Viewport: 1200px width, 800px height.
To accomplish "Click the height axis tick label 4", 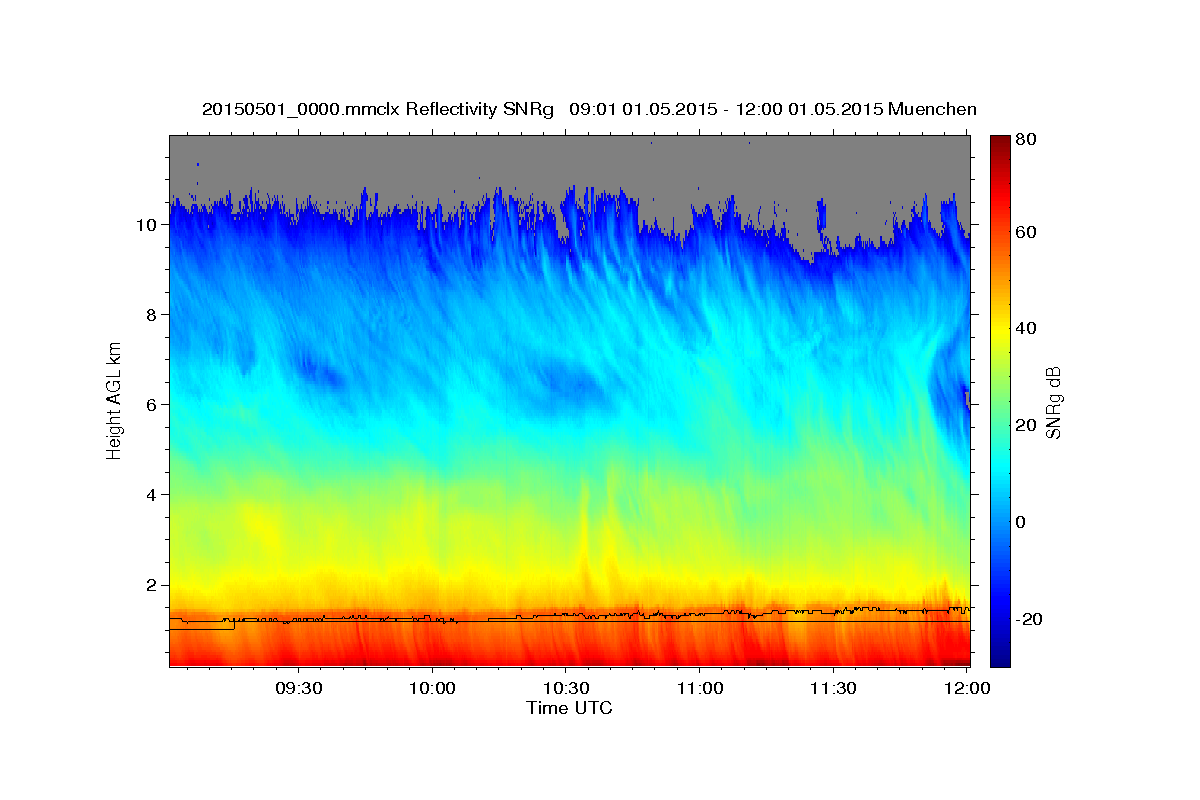I will [152, 495].
